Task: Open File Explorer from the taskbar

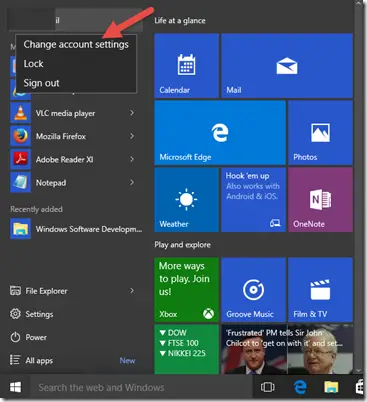Action: point(331,387)
